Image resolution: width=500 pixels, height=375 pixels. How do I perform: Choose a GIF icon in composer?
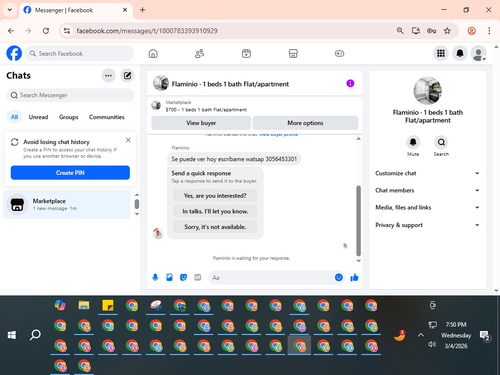coord(198,277)
